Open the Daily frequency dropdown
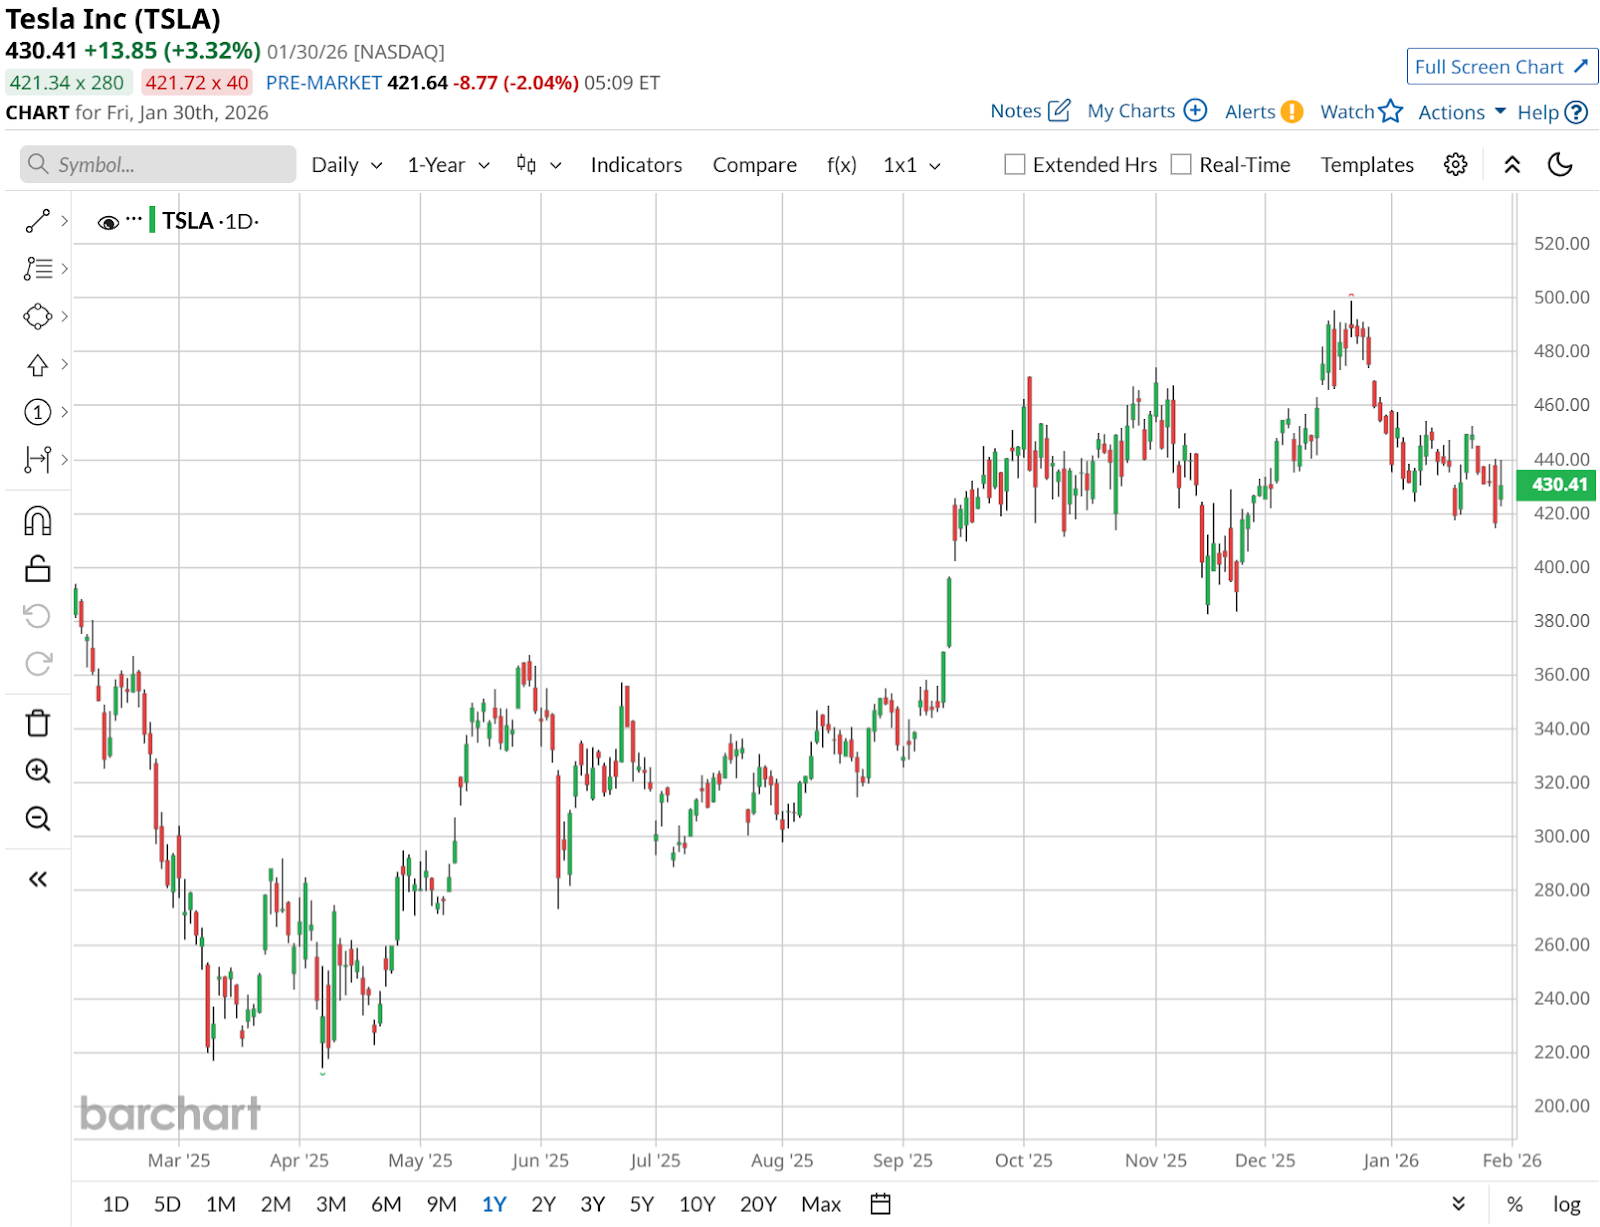This screenshot has width=1600, height=1227. tap(346, 165)
